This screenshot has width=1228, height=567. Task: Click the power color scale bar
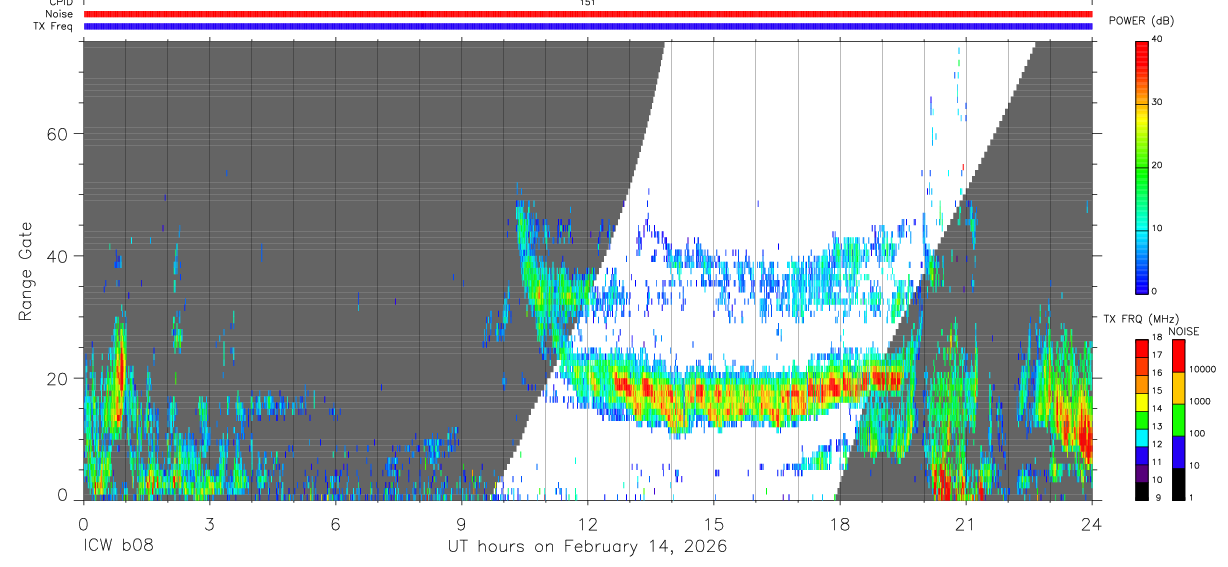click(x=1141, y=166)
